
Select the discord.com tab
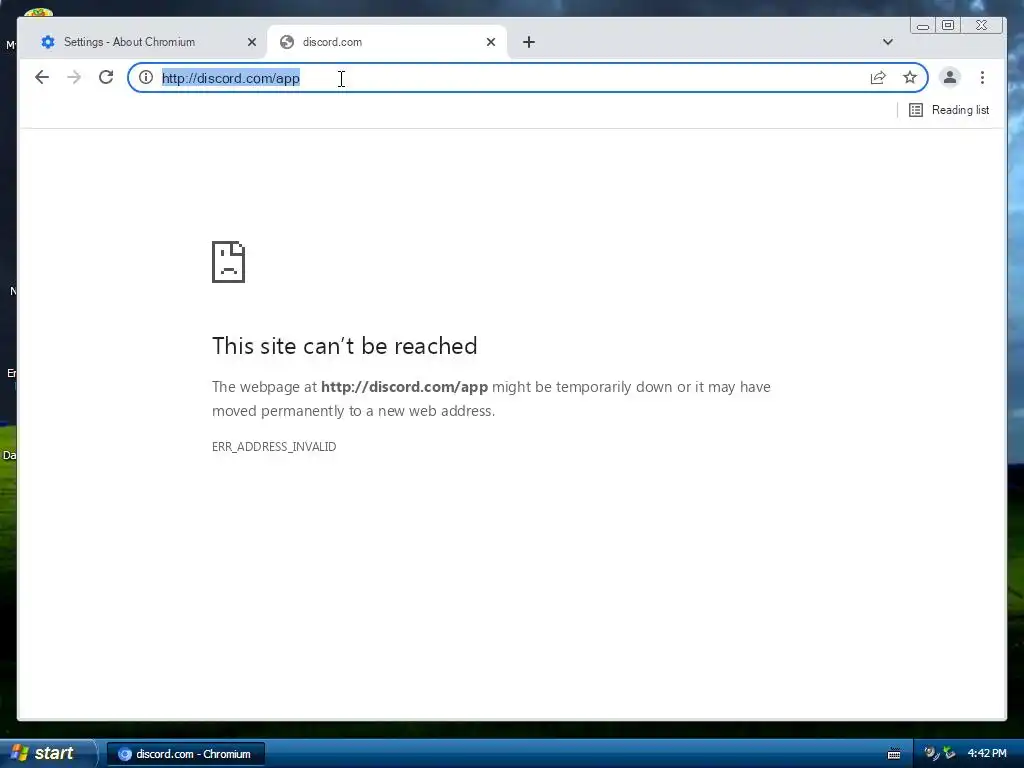[385, 42]
